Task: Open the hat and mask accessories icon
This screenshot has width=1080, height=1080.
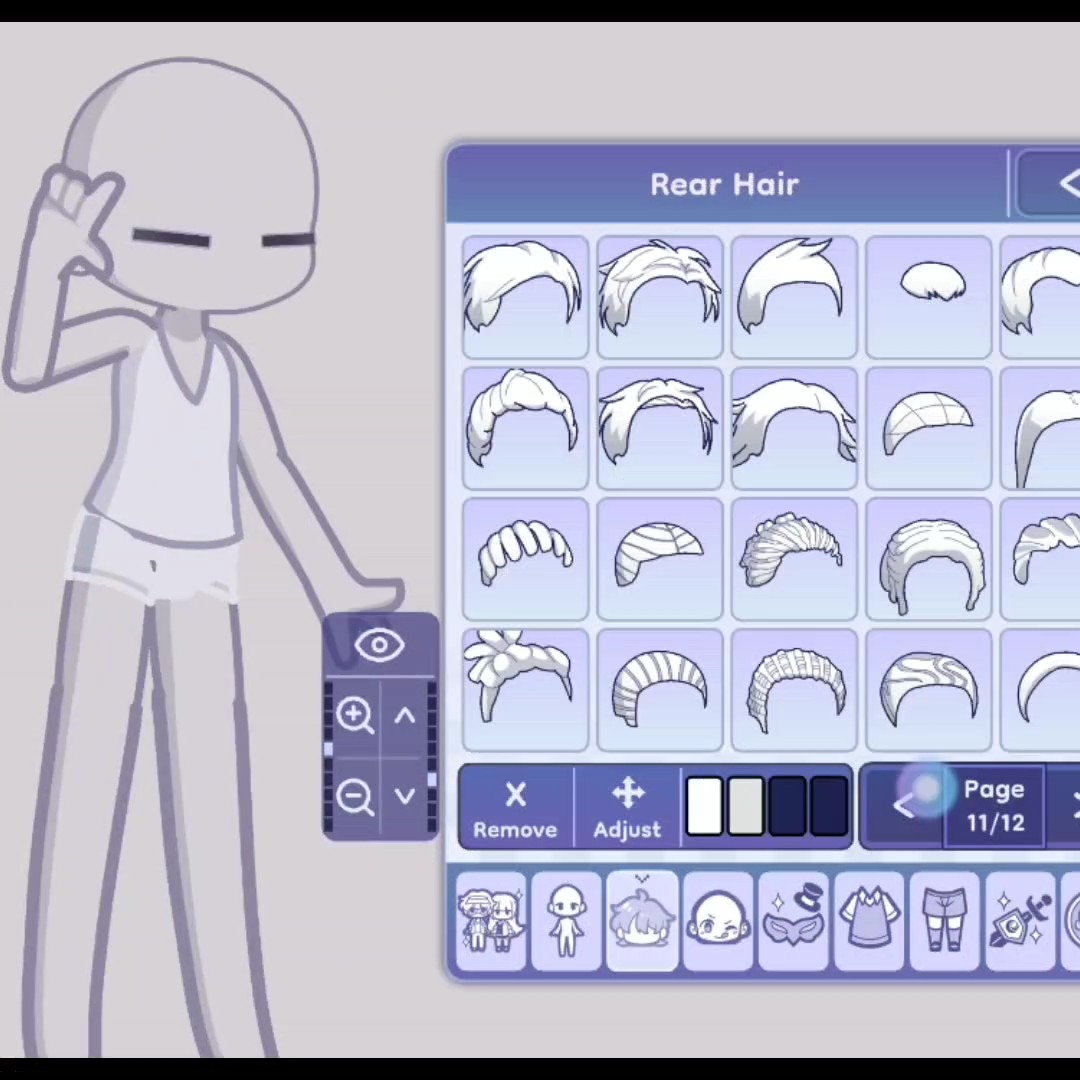Action: 793,921
